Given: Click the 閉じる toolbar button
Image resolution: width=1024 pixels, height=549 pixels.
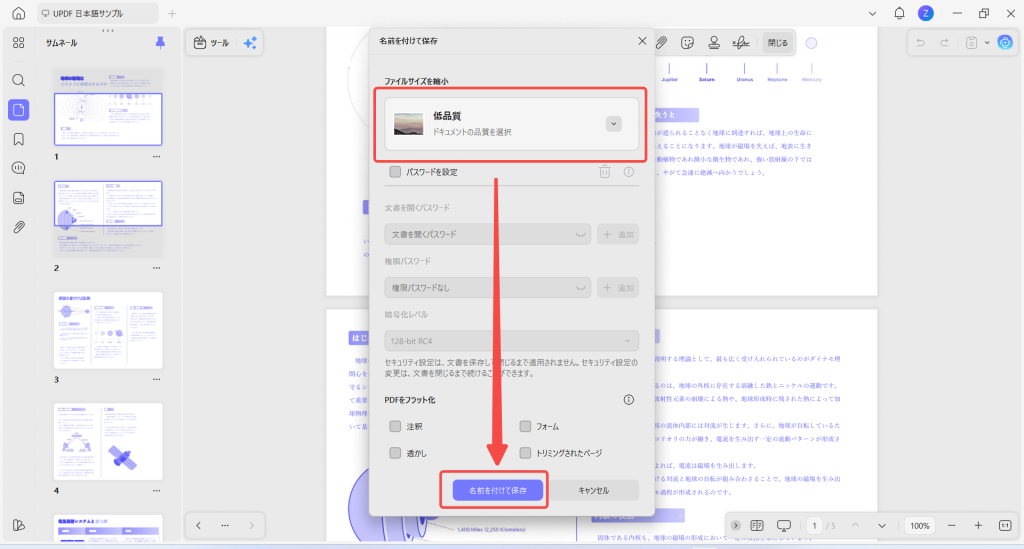Looking at the screenshot, I should [777, 43].
